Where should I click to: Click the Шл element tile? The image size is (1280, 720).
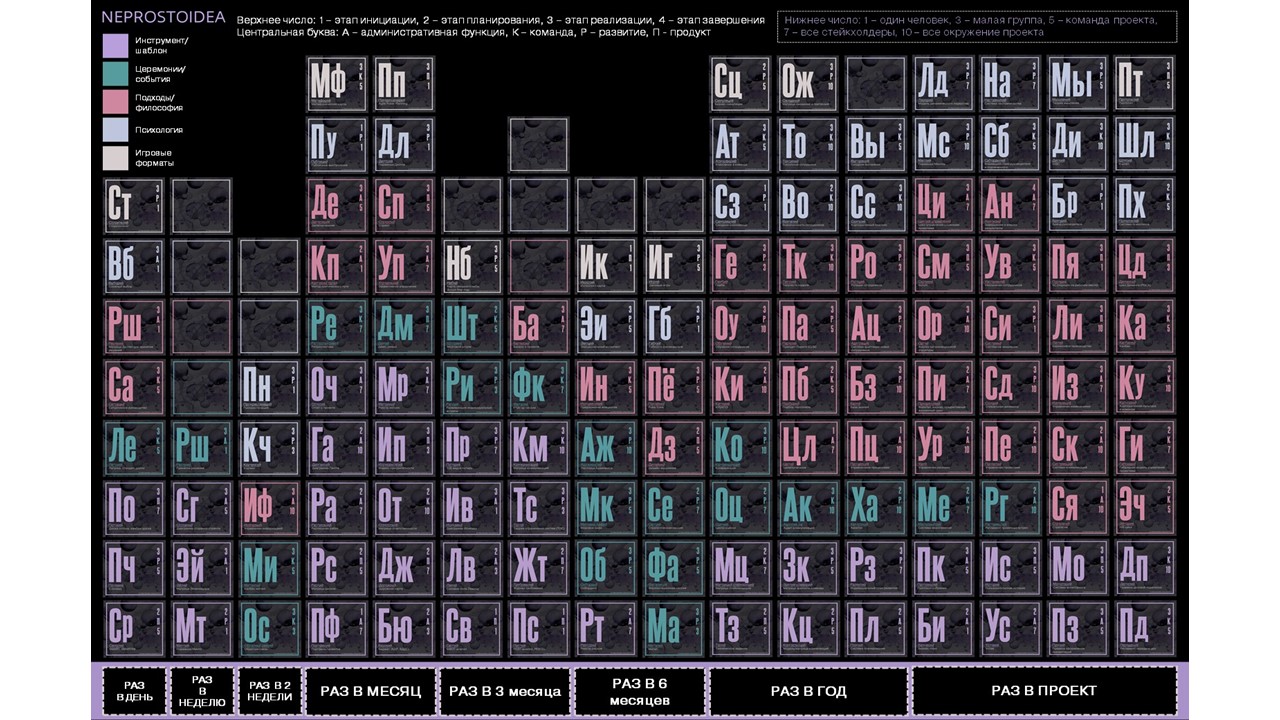(1144, 144)
